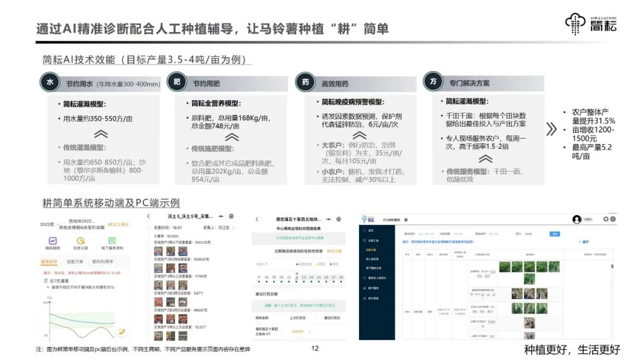Select the underlined orange first tab in mobile app
The image size is (640, 360).
[x=49, y=262]
